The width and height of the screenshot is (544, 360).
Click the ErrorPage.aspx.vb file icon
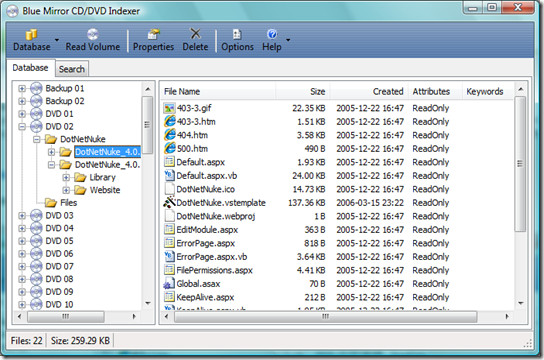coord(169,257)
